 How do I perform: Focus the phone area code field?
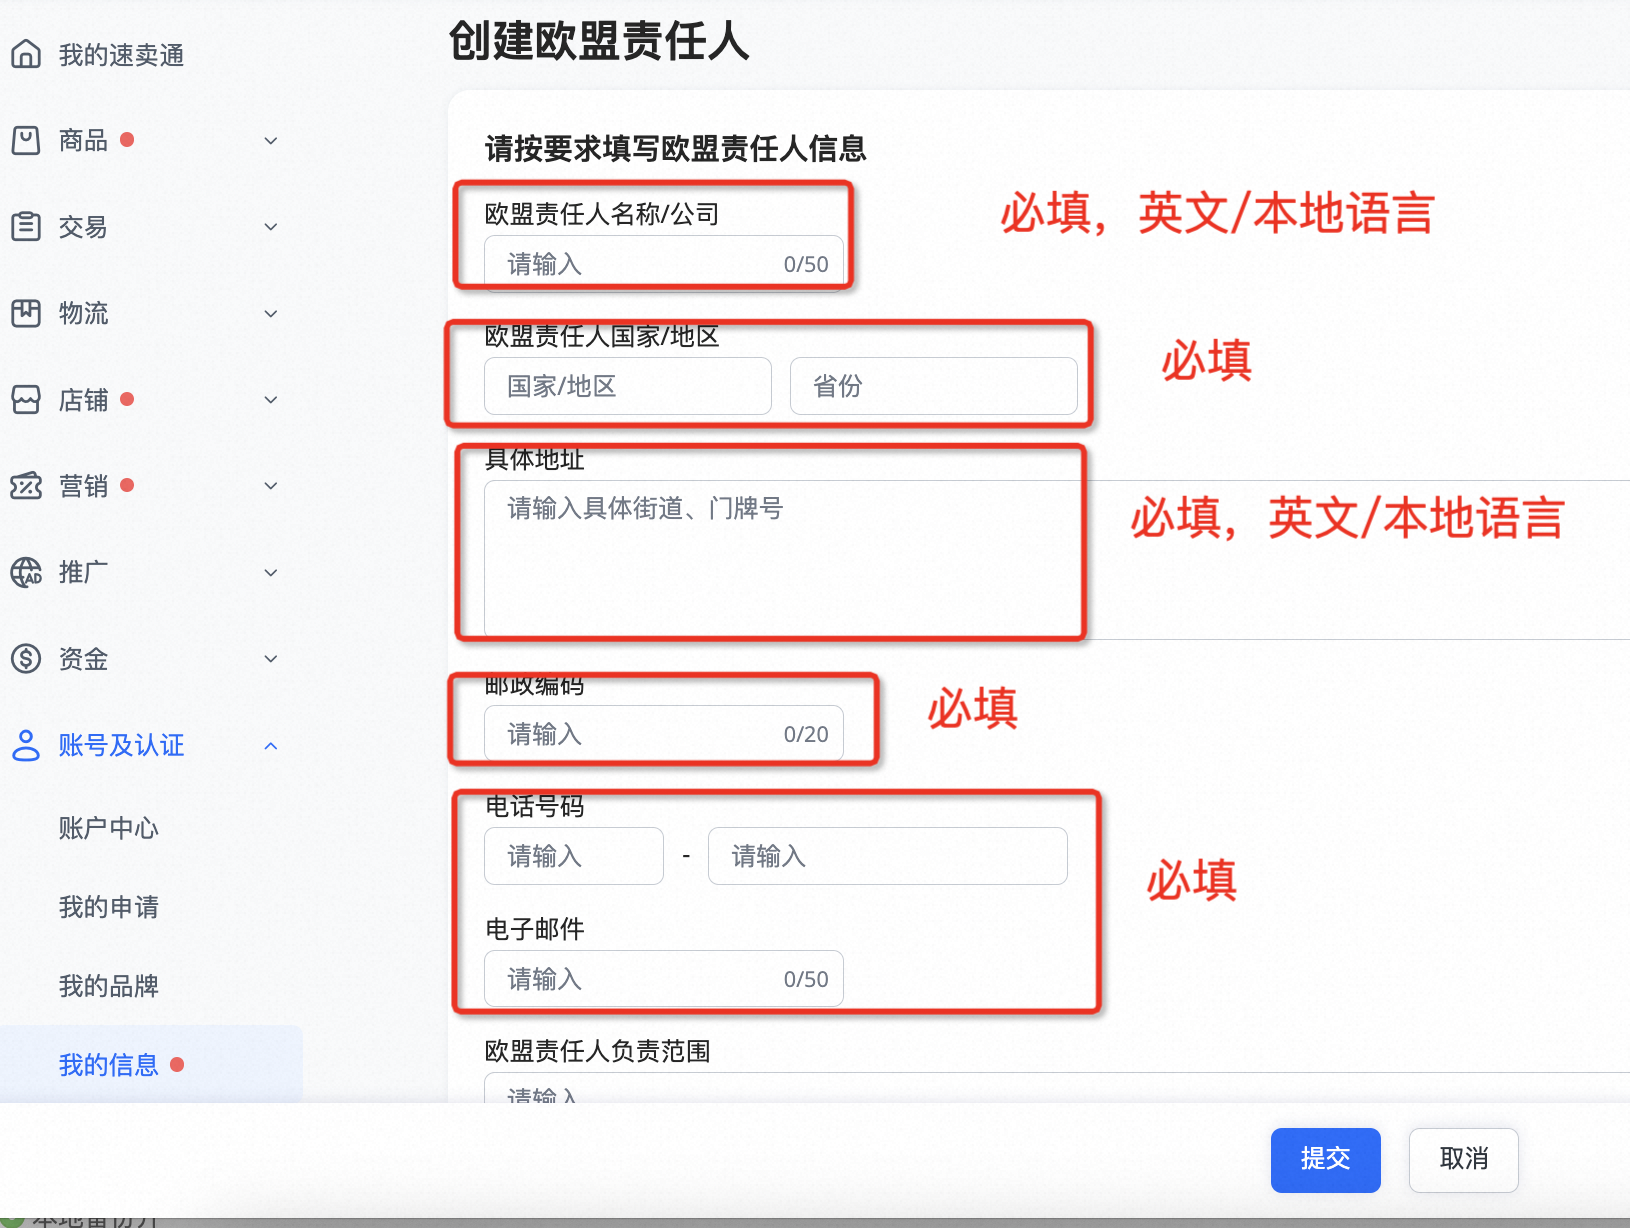tap(574, 856)
